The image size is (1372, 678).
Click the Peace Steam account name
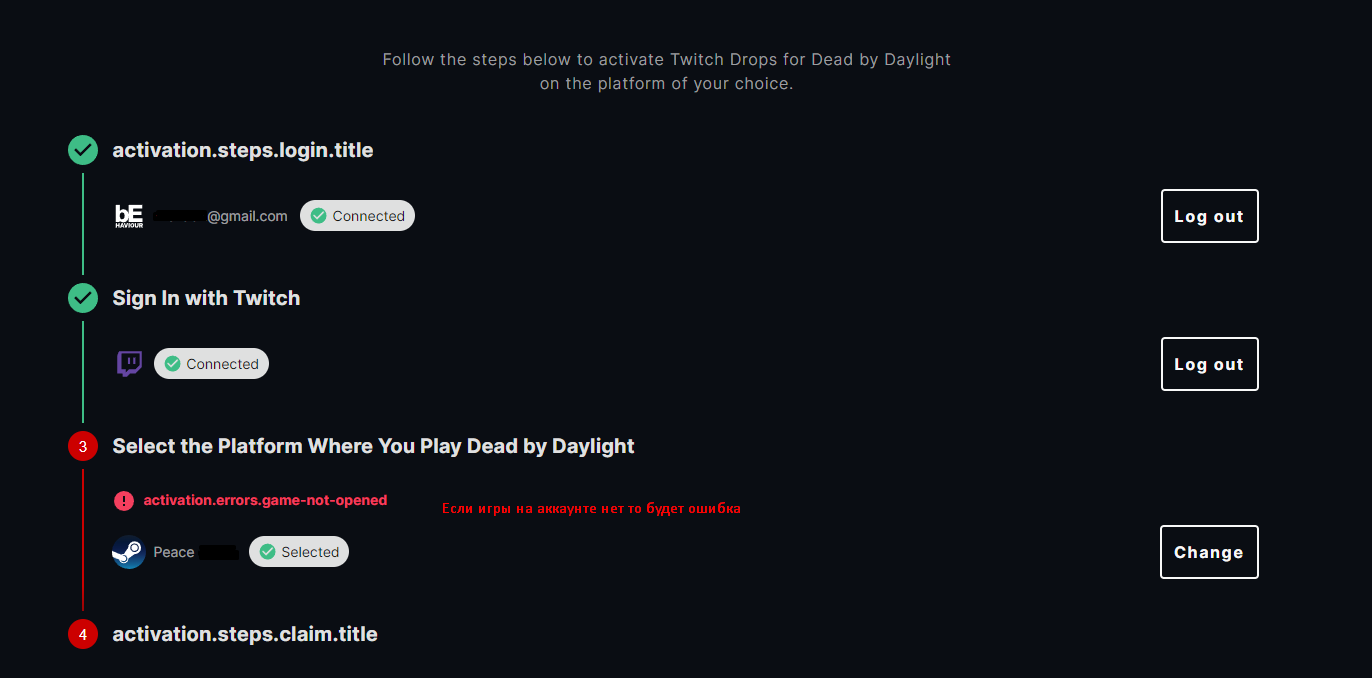pos(174,552)
